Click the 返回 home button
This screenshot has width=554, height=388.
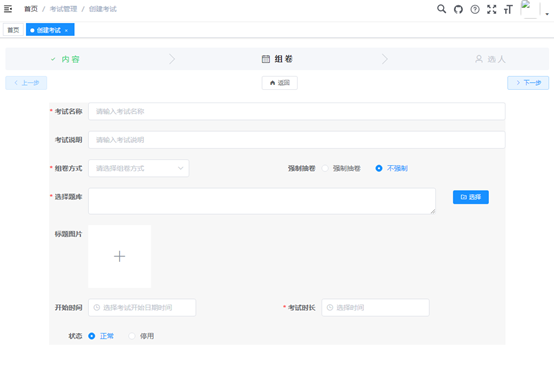(x=279, y=83)
